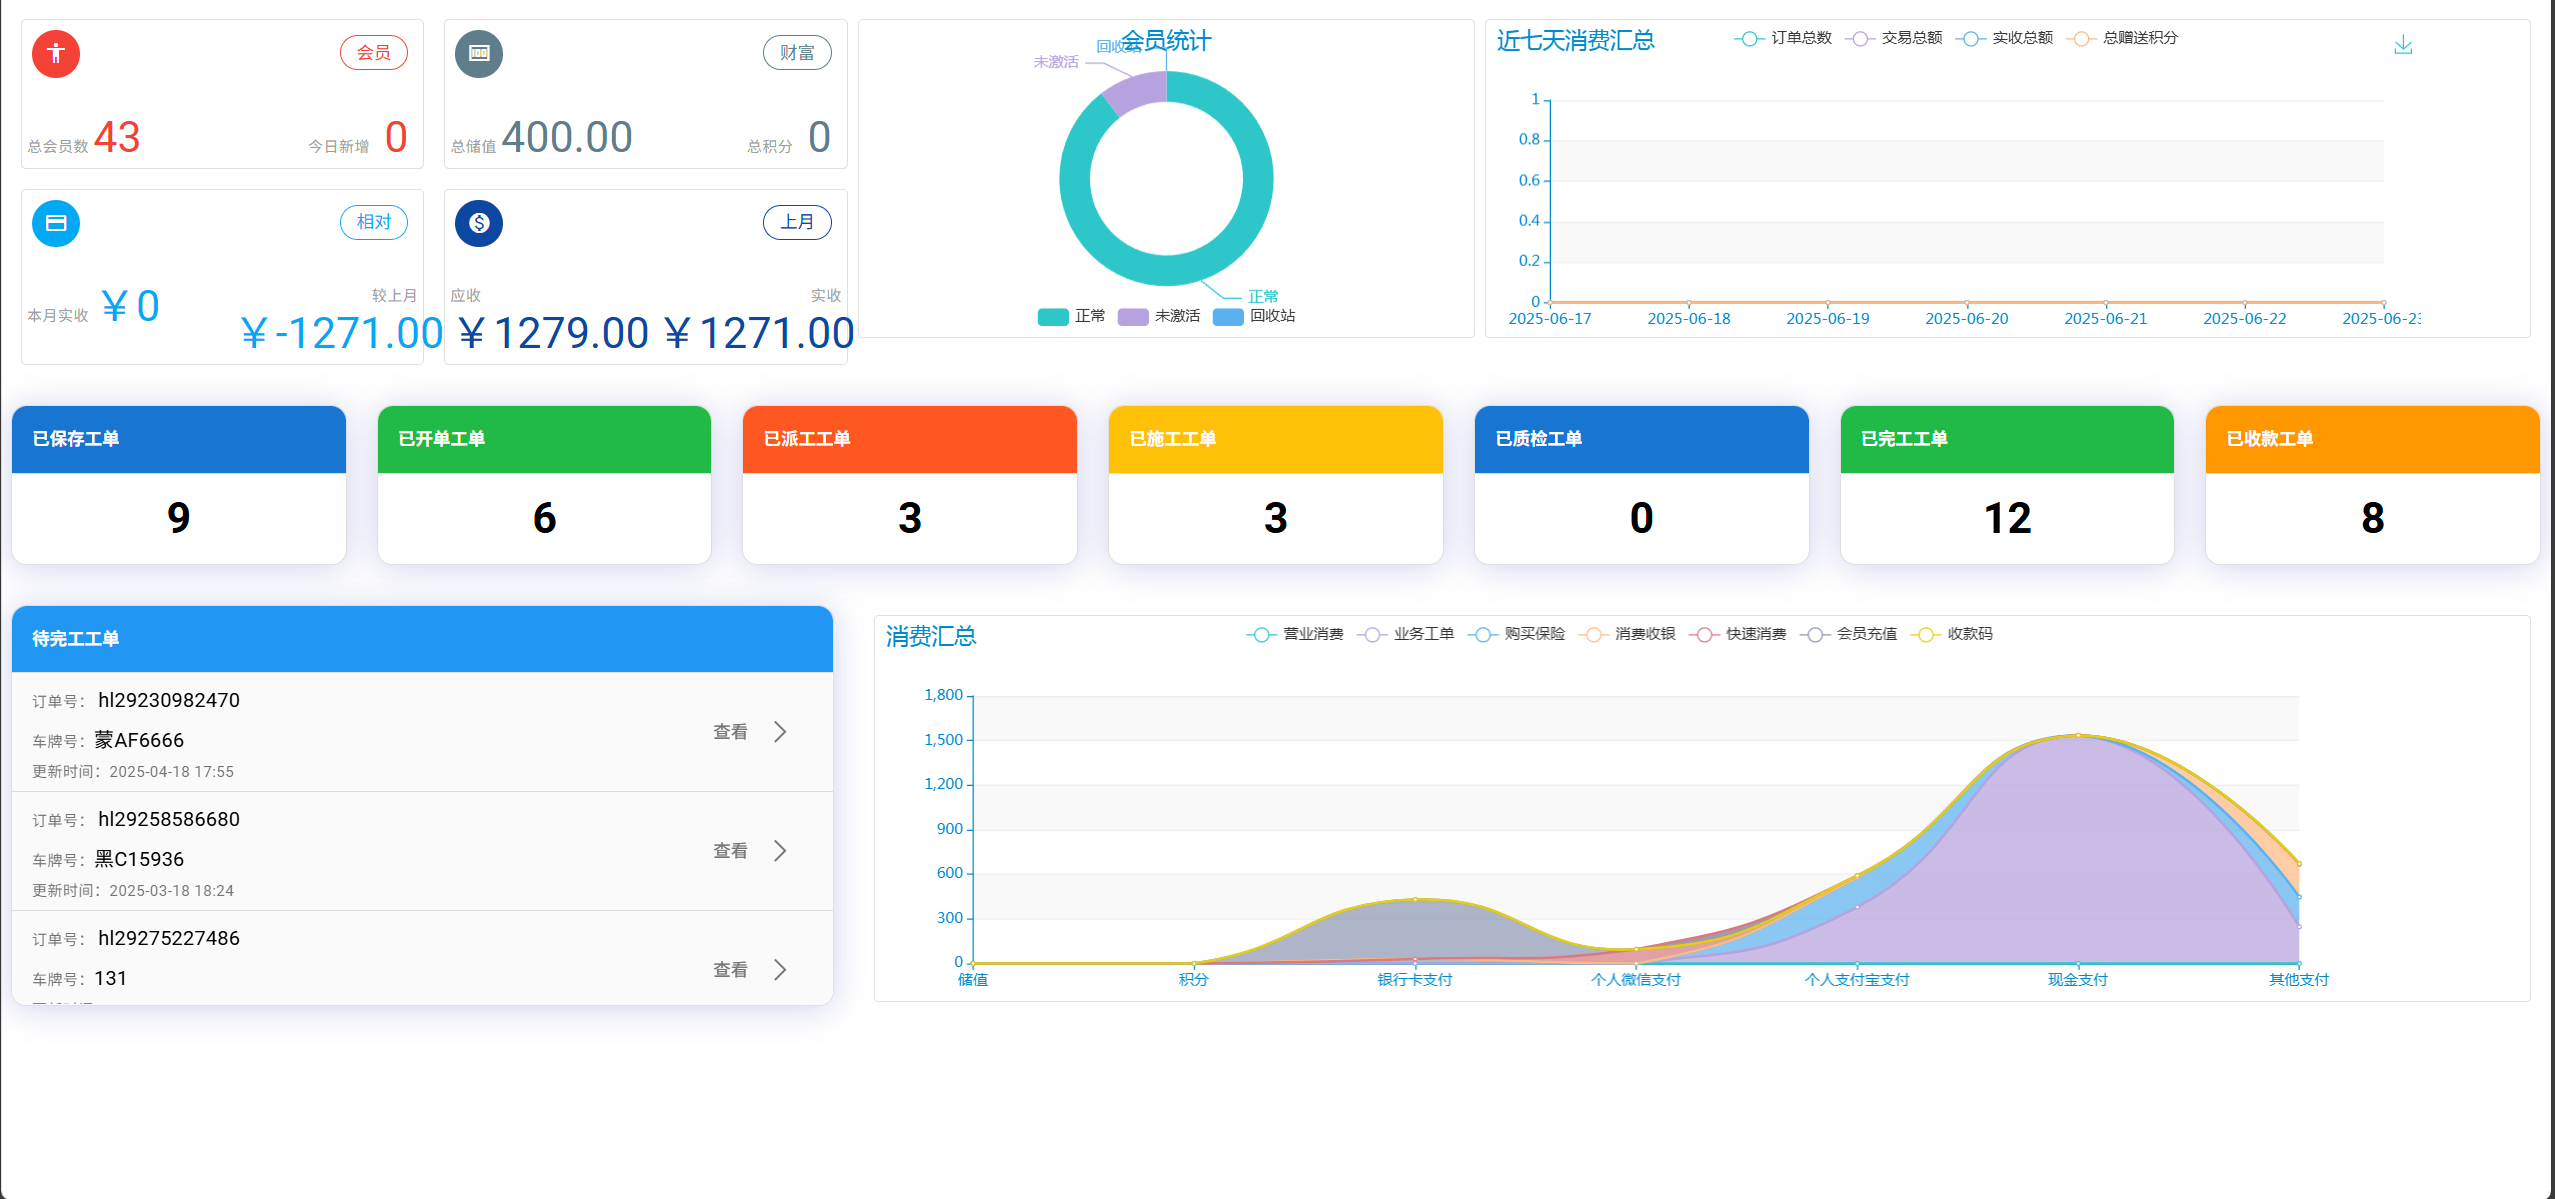The width and height of the screenshot is (2555, 1199).
Task: View order hl29230982470
Action: (x=730, y=732)
